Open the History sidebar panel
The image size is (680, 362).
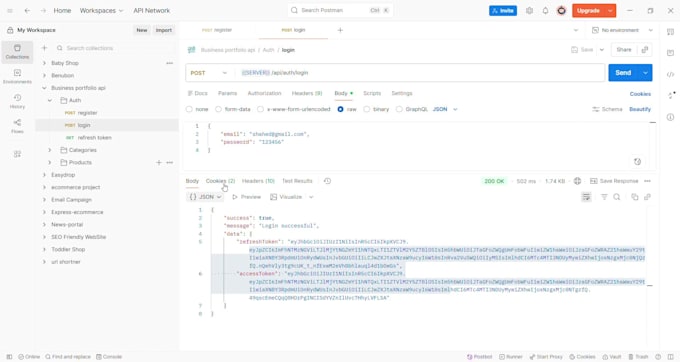click(x=17, y=101)
